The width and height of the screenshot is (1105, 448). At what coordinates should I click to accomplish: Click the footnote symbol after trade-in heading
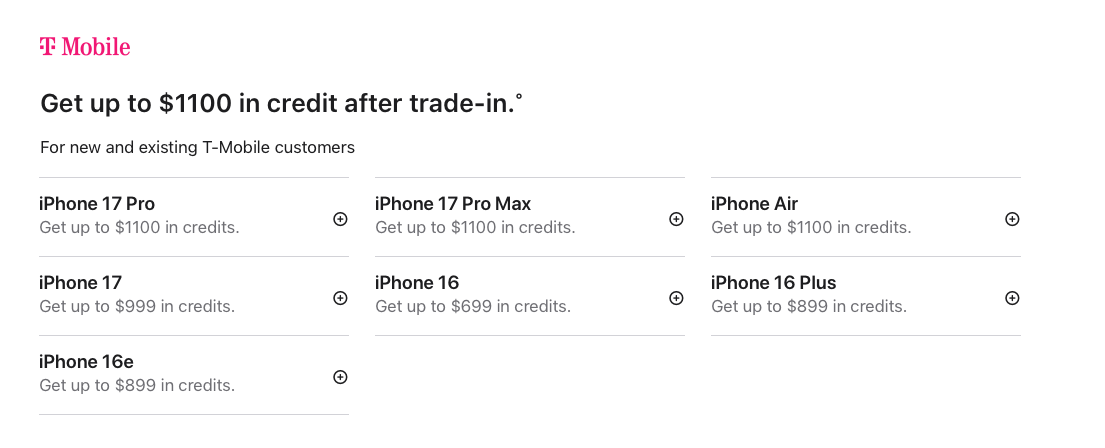pyautogui.click(x=519, y=95)
